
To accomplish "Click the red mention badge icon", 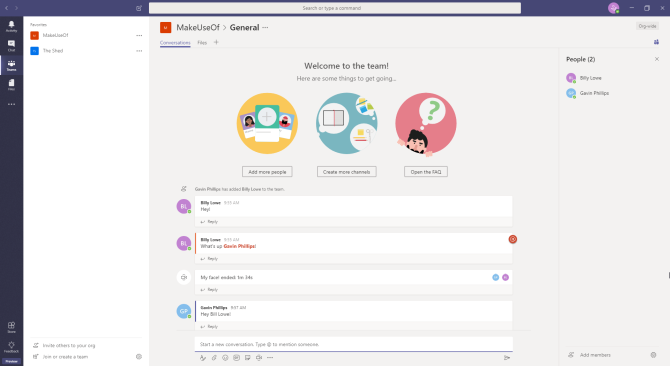I will (x=513, y=239).
